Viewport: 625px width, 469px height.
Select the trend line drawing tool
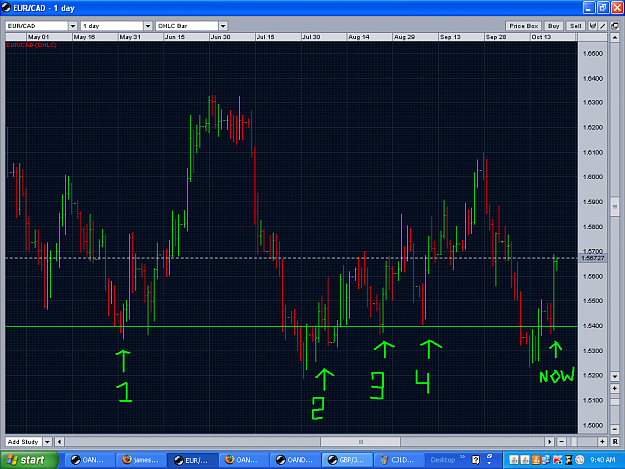(x=603, y=26)
